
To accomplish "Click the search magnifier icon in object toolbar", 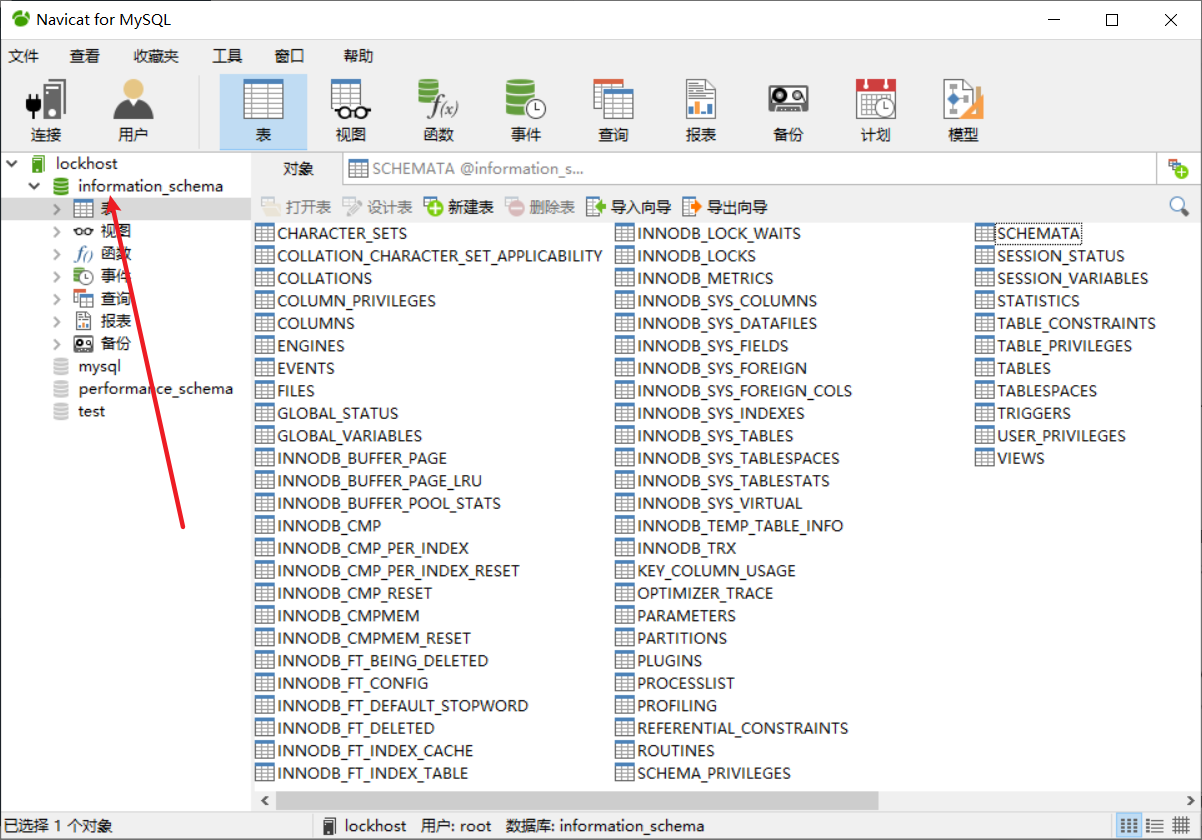I will pos(1179,207).
